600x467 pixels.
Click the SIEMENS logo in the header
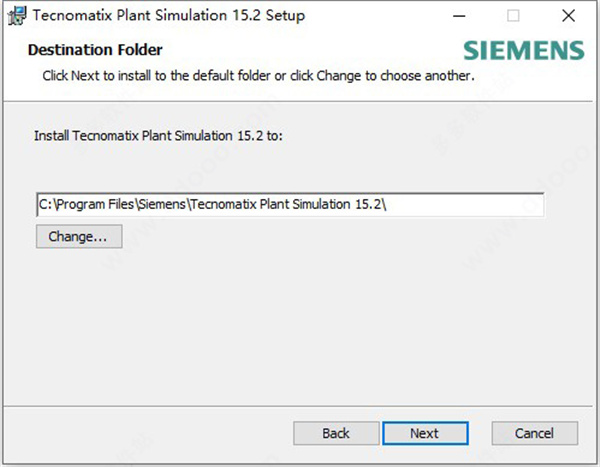524,51
